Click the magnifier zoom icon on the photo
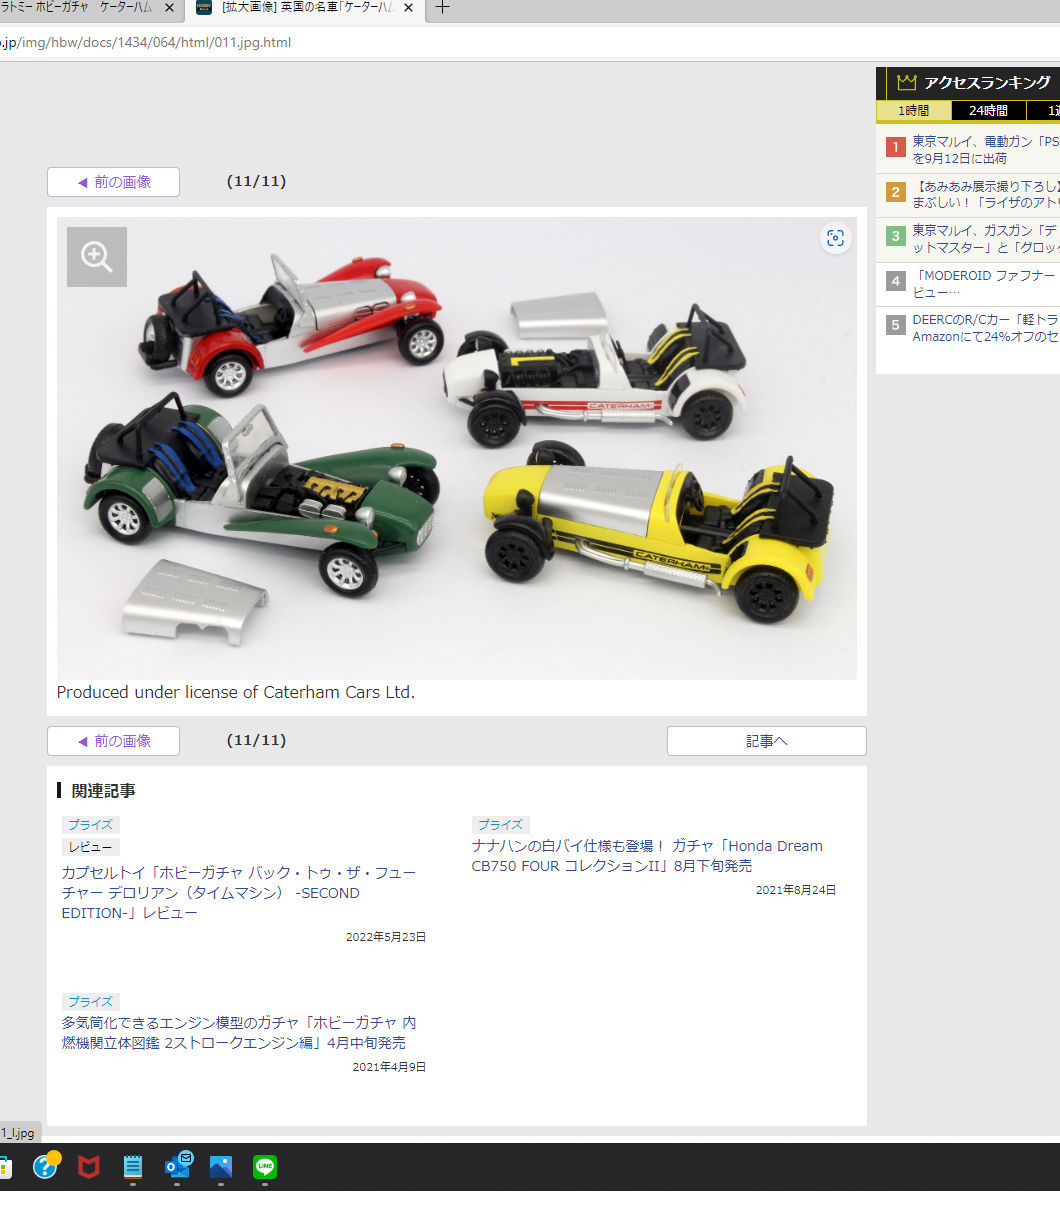The image size is (1060, 1223). pyautogui.click(x=97, y=257)
